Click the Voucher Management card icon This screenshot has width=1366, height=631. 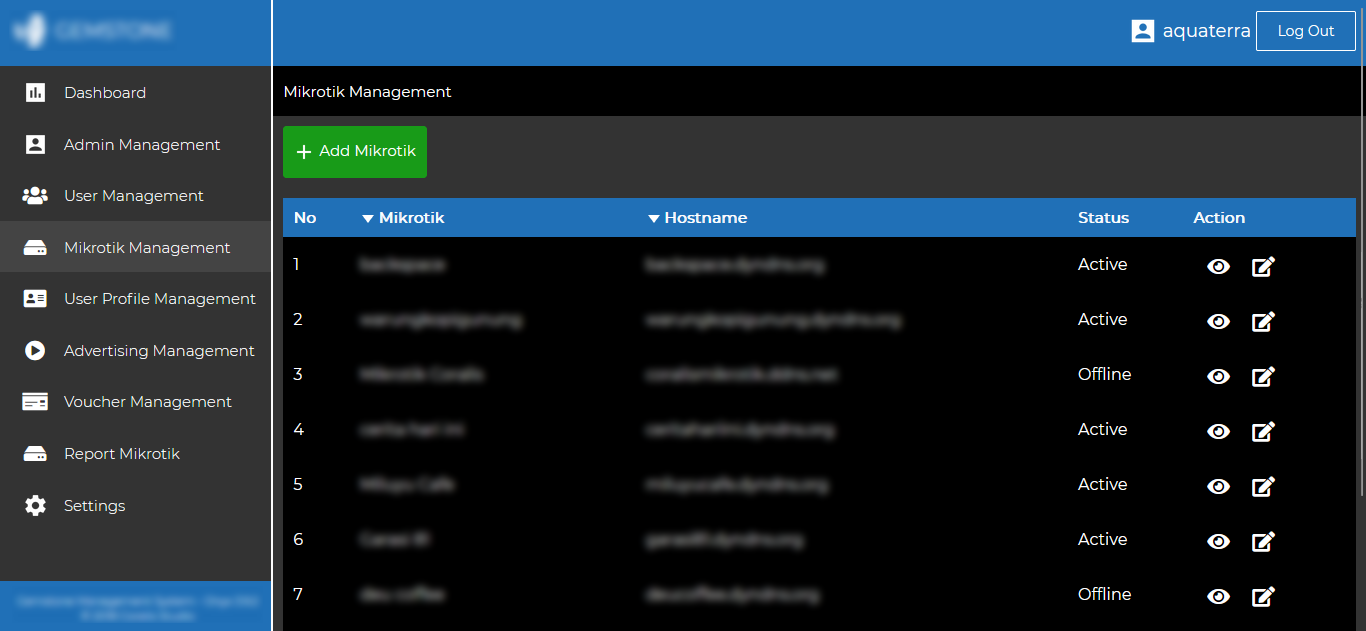[35, 402]
